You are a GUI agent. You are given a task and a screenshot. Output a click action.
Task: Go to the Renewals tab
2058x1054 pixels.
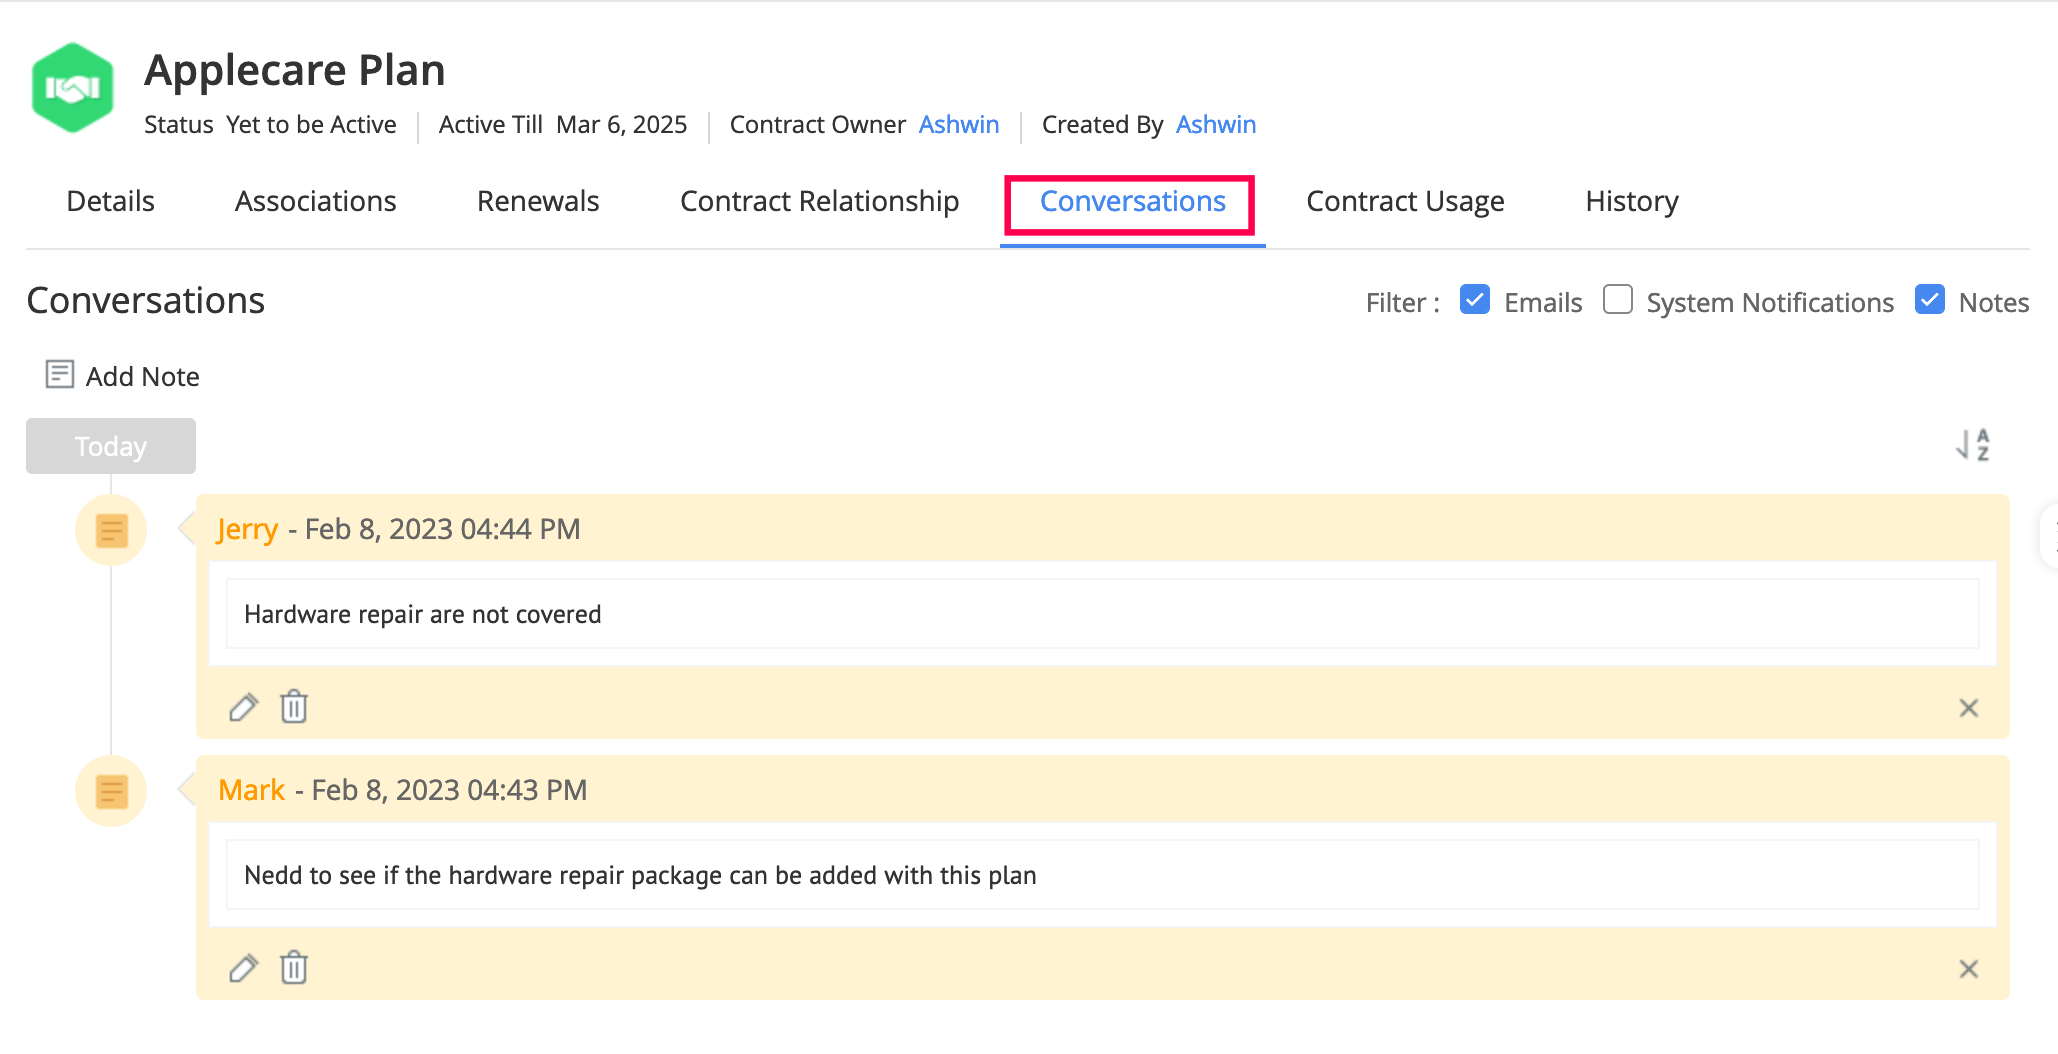[538, 201]
